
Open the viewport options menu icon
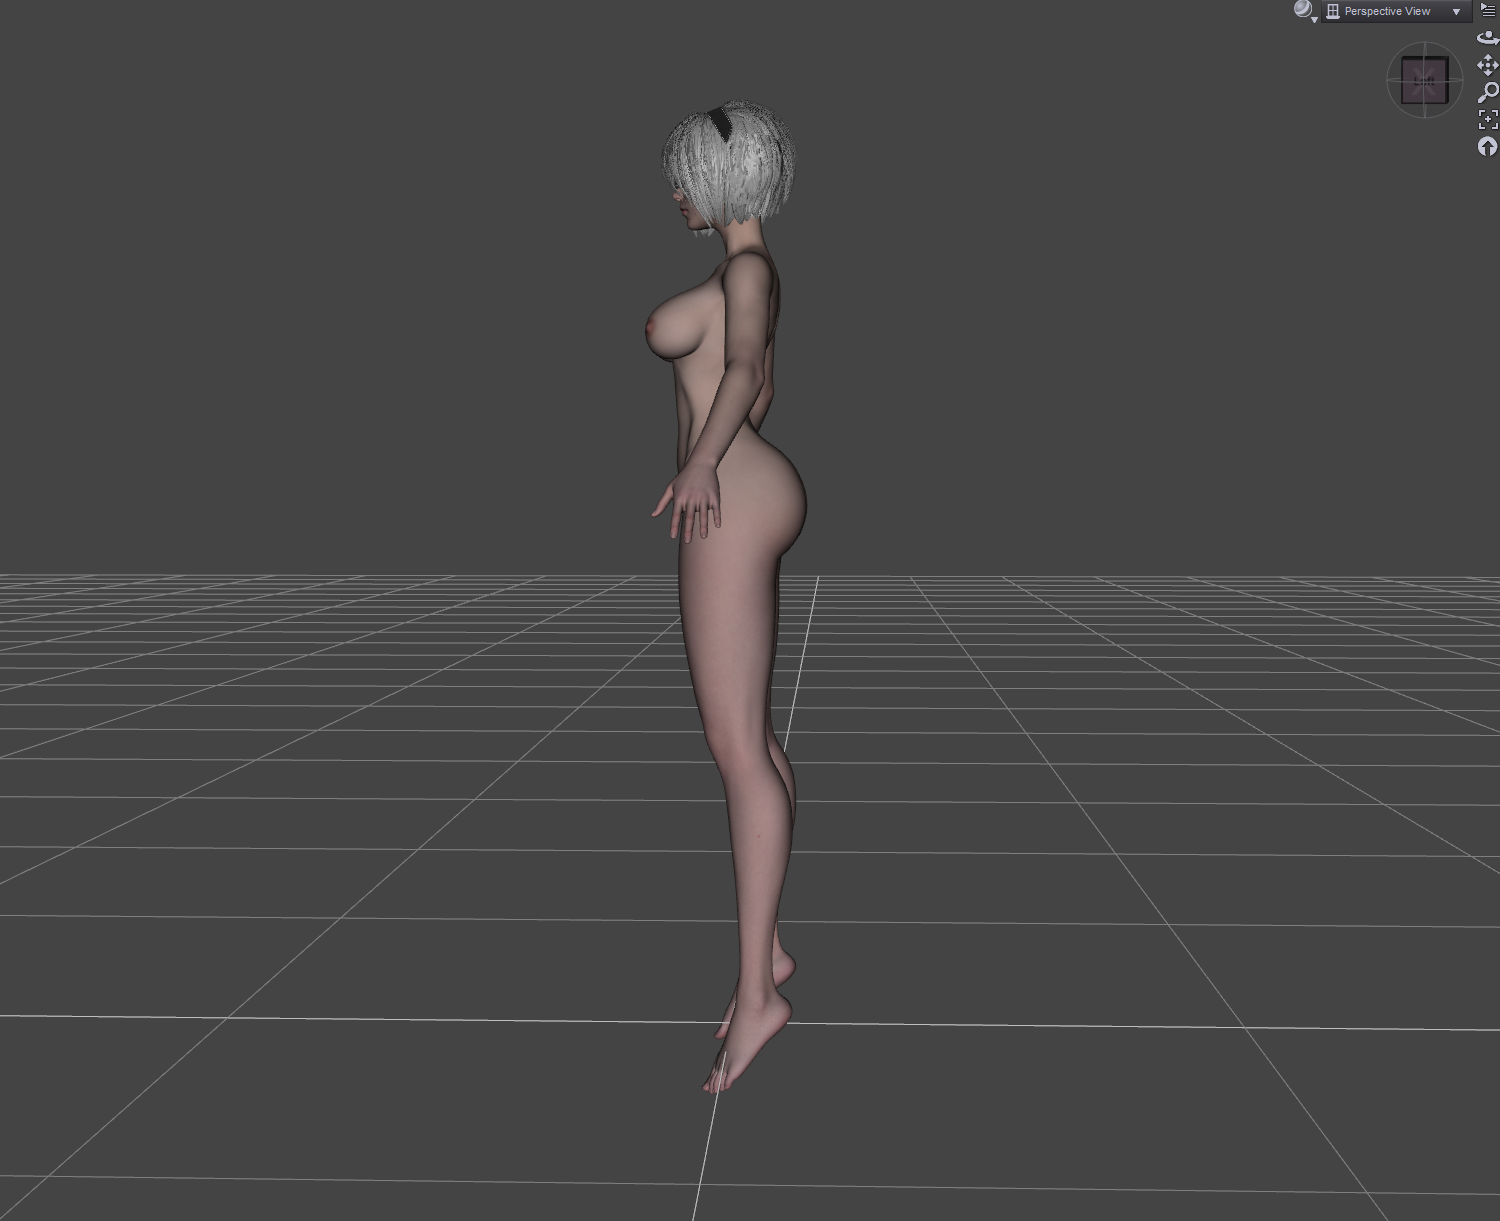click(x=1488, y=9)
